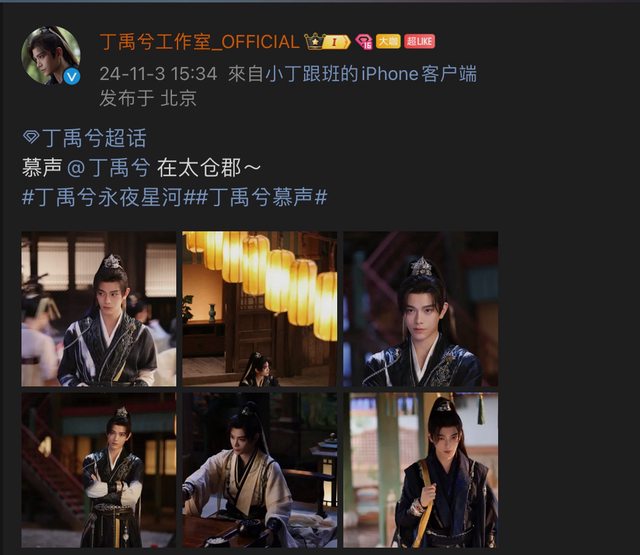Screen dimensions: 640x555
Task: Click the super-topic diamond icon
Action: pos(31,137)
